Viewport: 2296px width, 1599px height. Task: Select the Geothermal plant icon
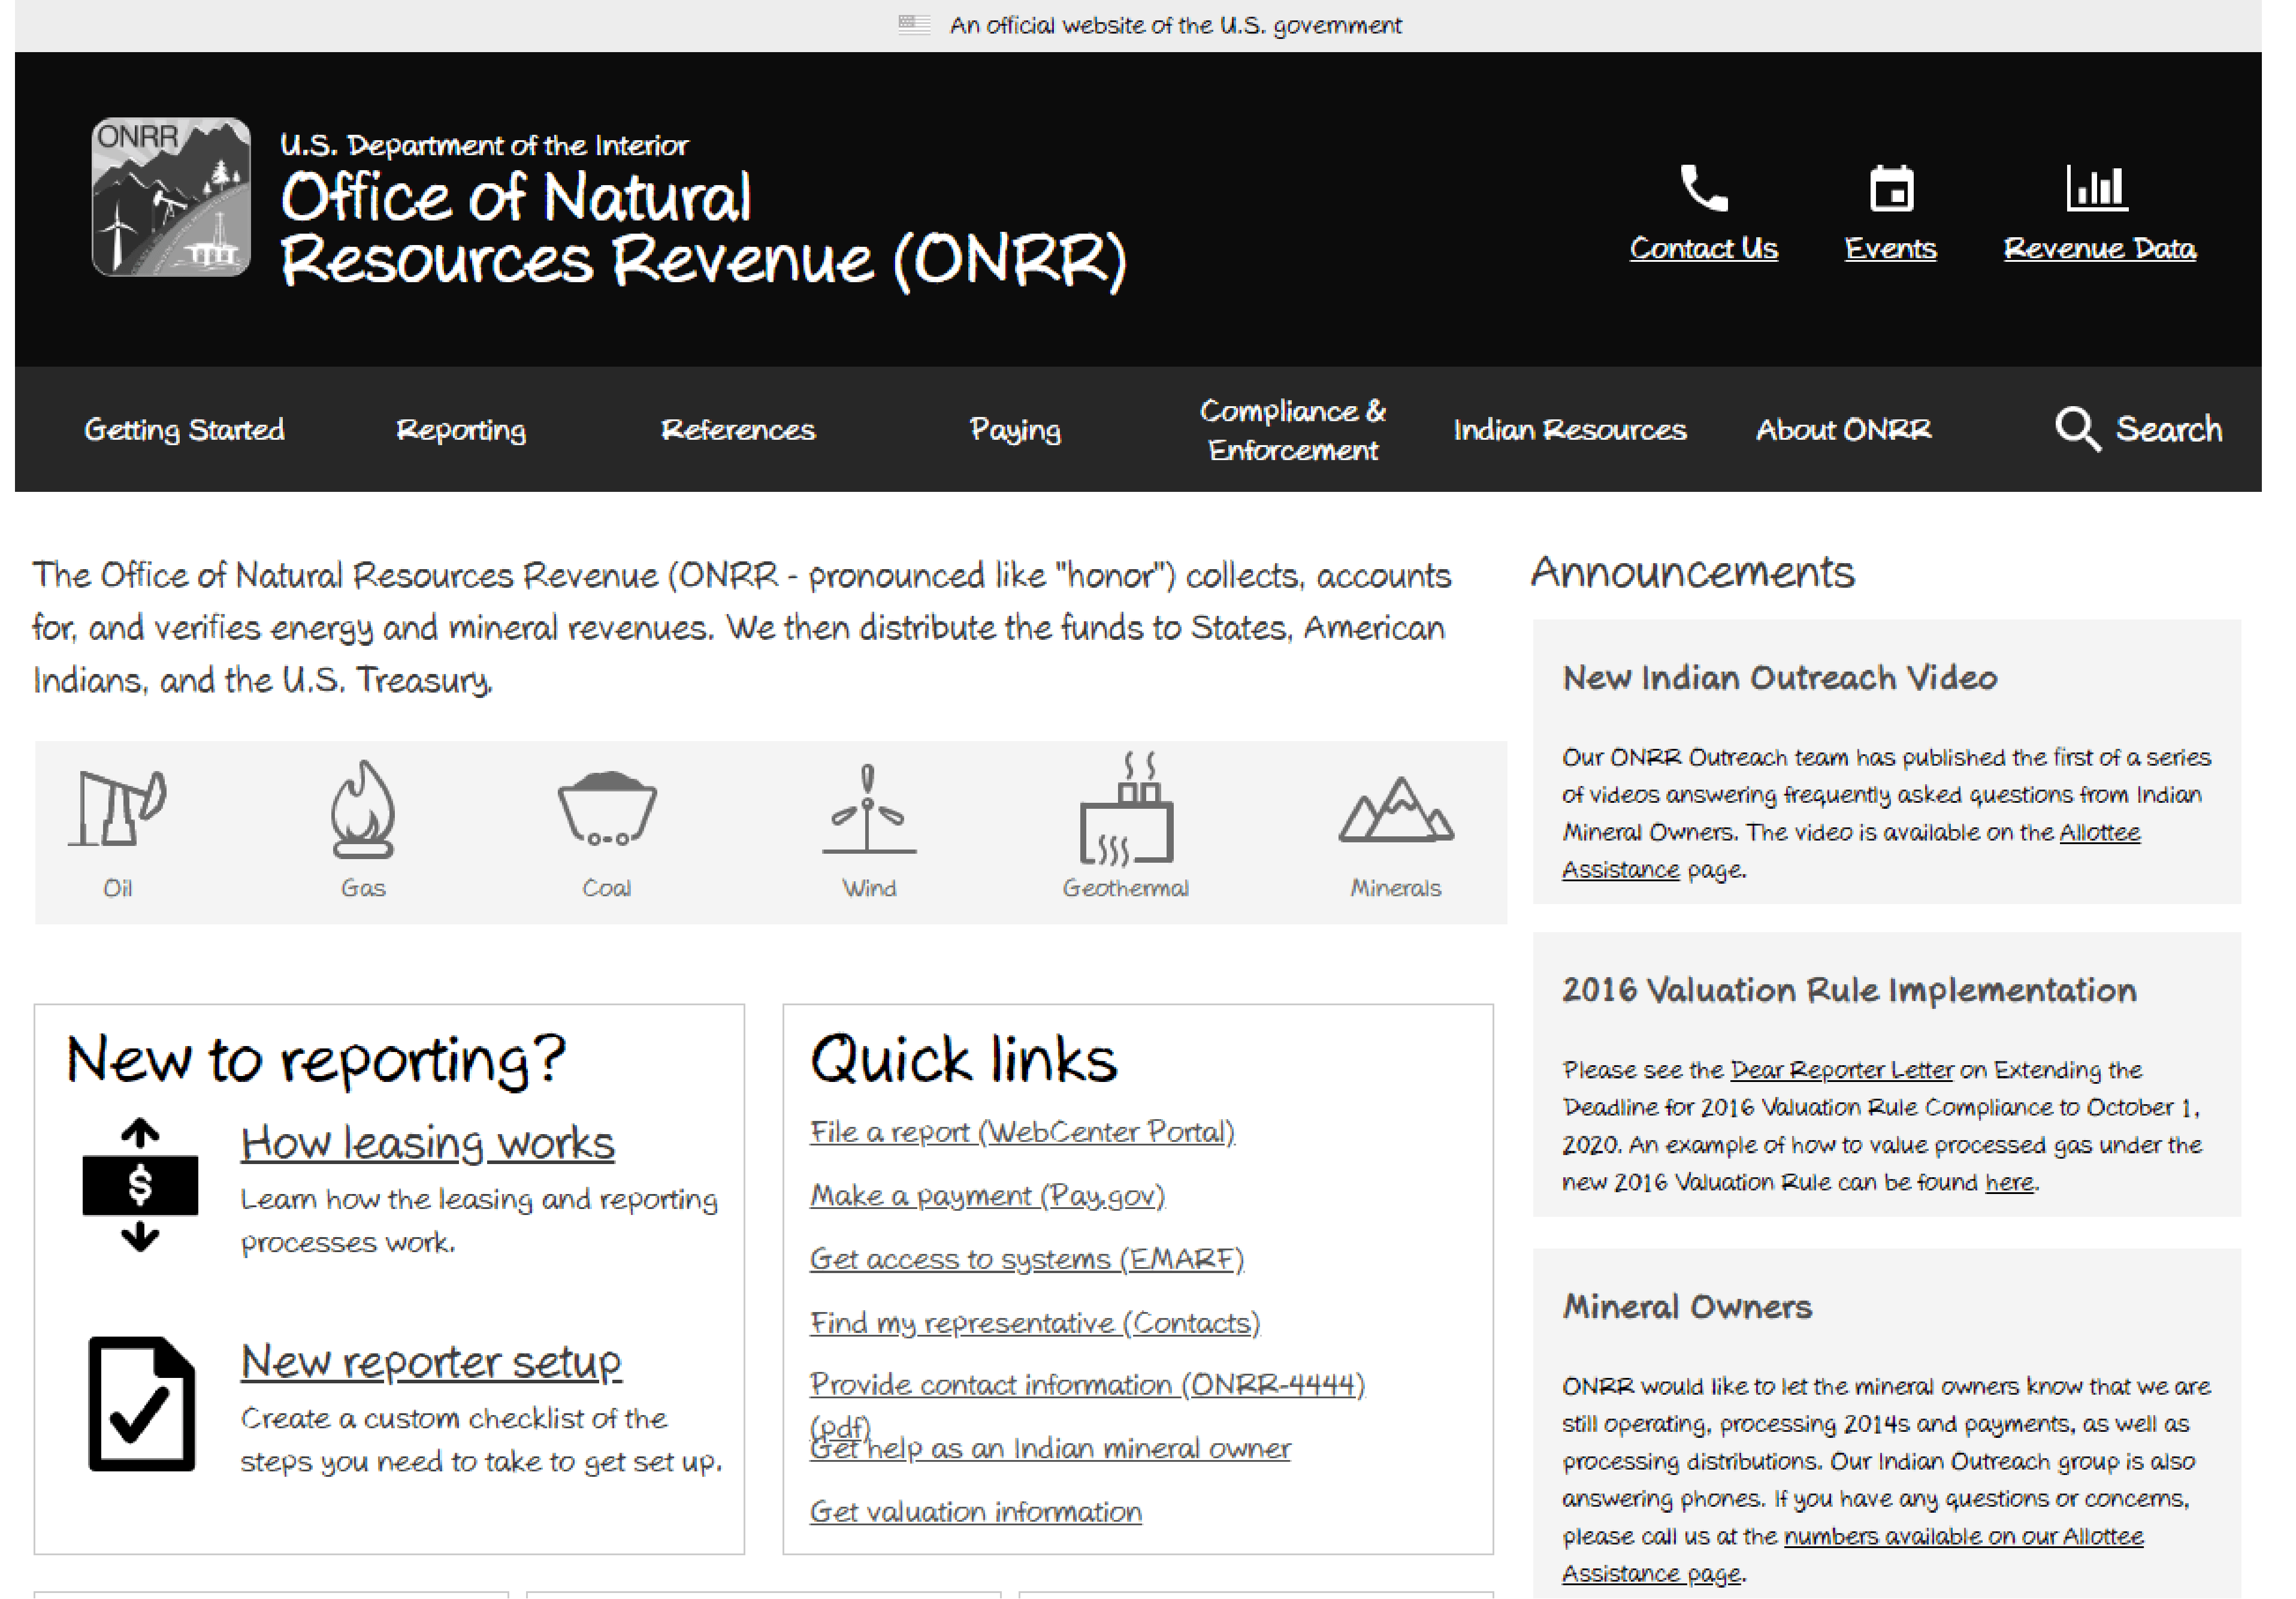click(1126, 809)
